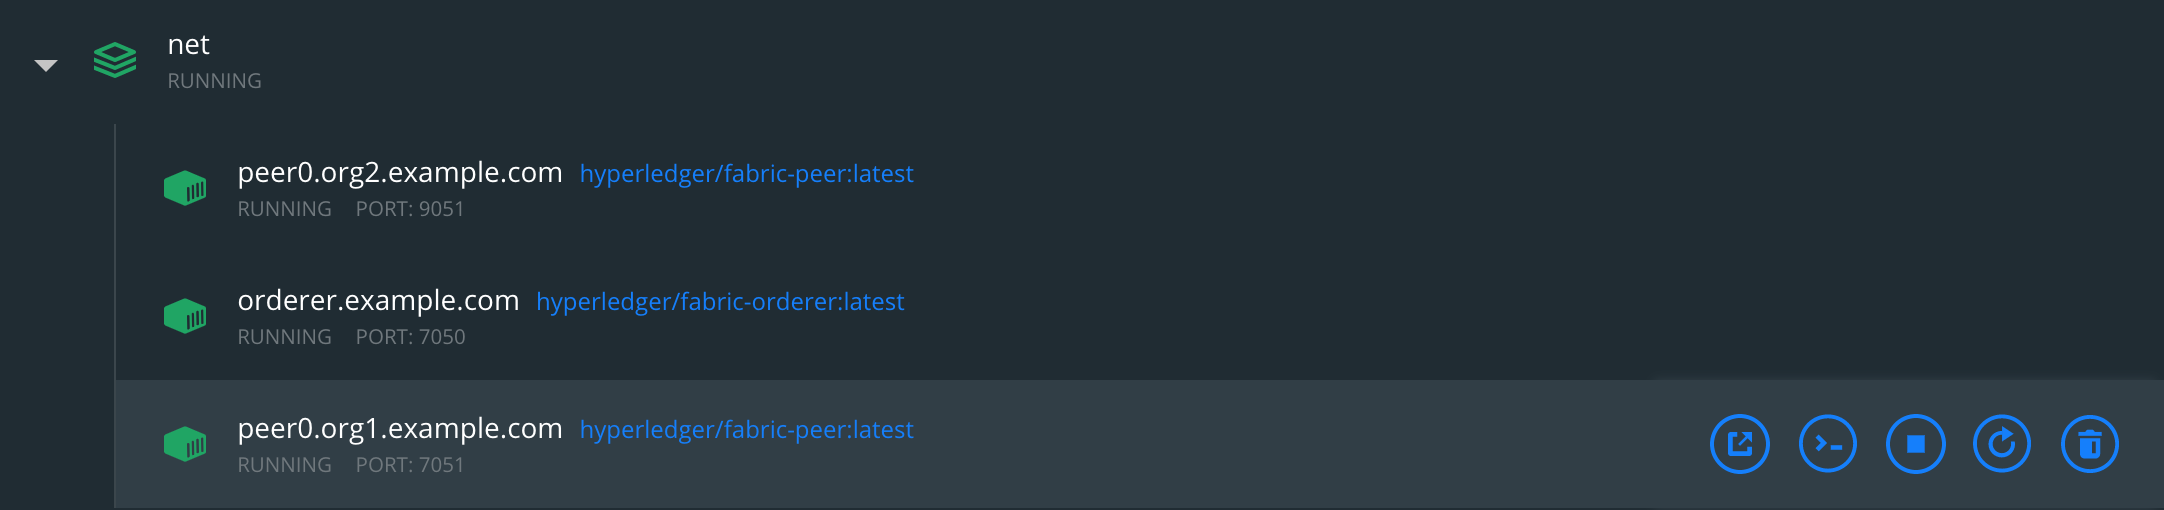Image resolution: width=2164 pixels, height=510 pixels.
Task: Click container icon of peer0.org2.example.com
Action: pyautogui.click(x=185, y=188)
